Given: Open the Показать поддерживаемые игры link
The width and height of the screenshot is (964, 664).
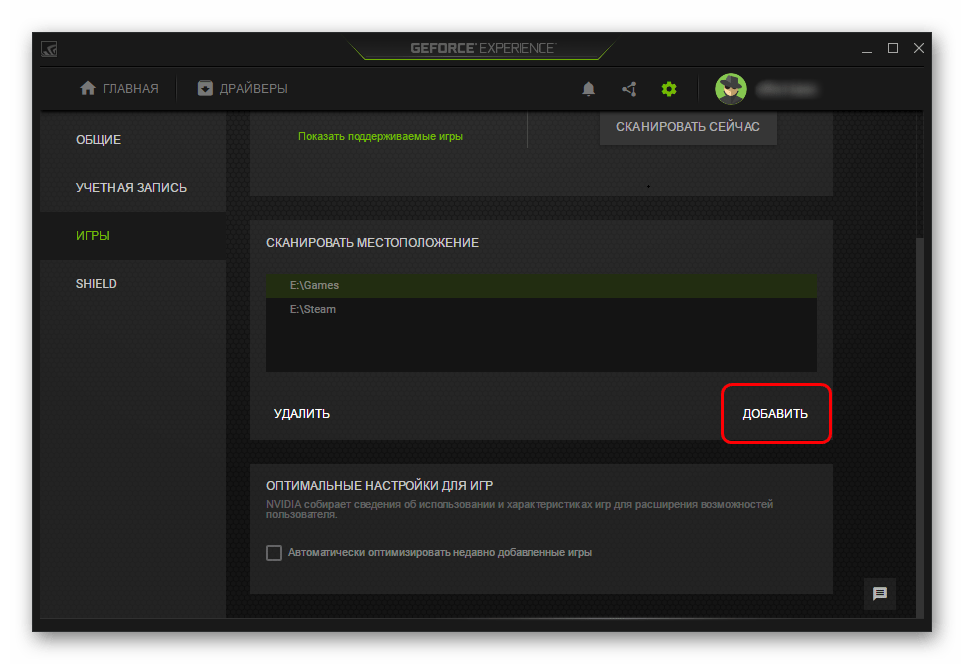Looking at the screenshot, I should click(380, 136).
